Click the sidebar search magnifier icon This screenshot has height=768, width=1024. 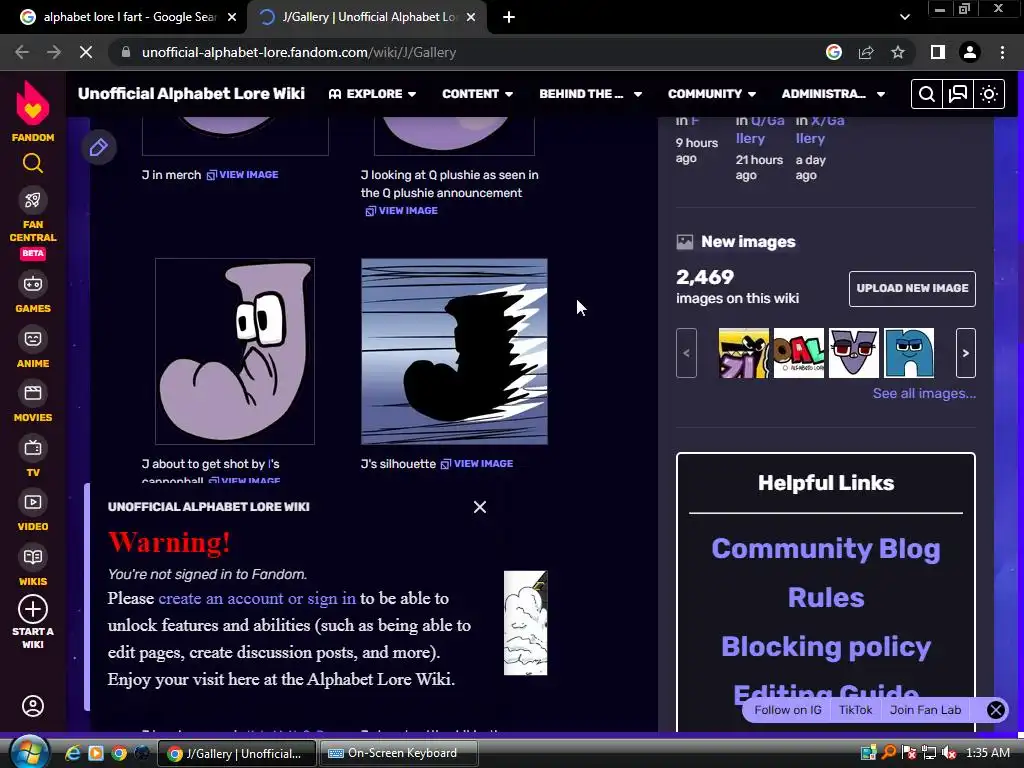pyautogui.click(x=33, y=163)
